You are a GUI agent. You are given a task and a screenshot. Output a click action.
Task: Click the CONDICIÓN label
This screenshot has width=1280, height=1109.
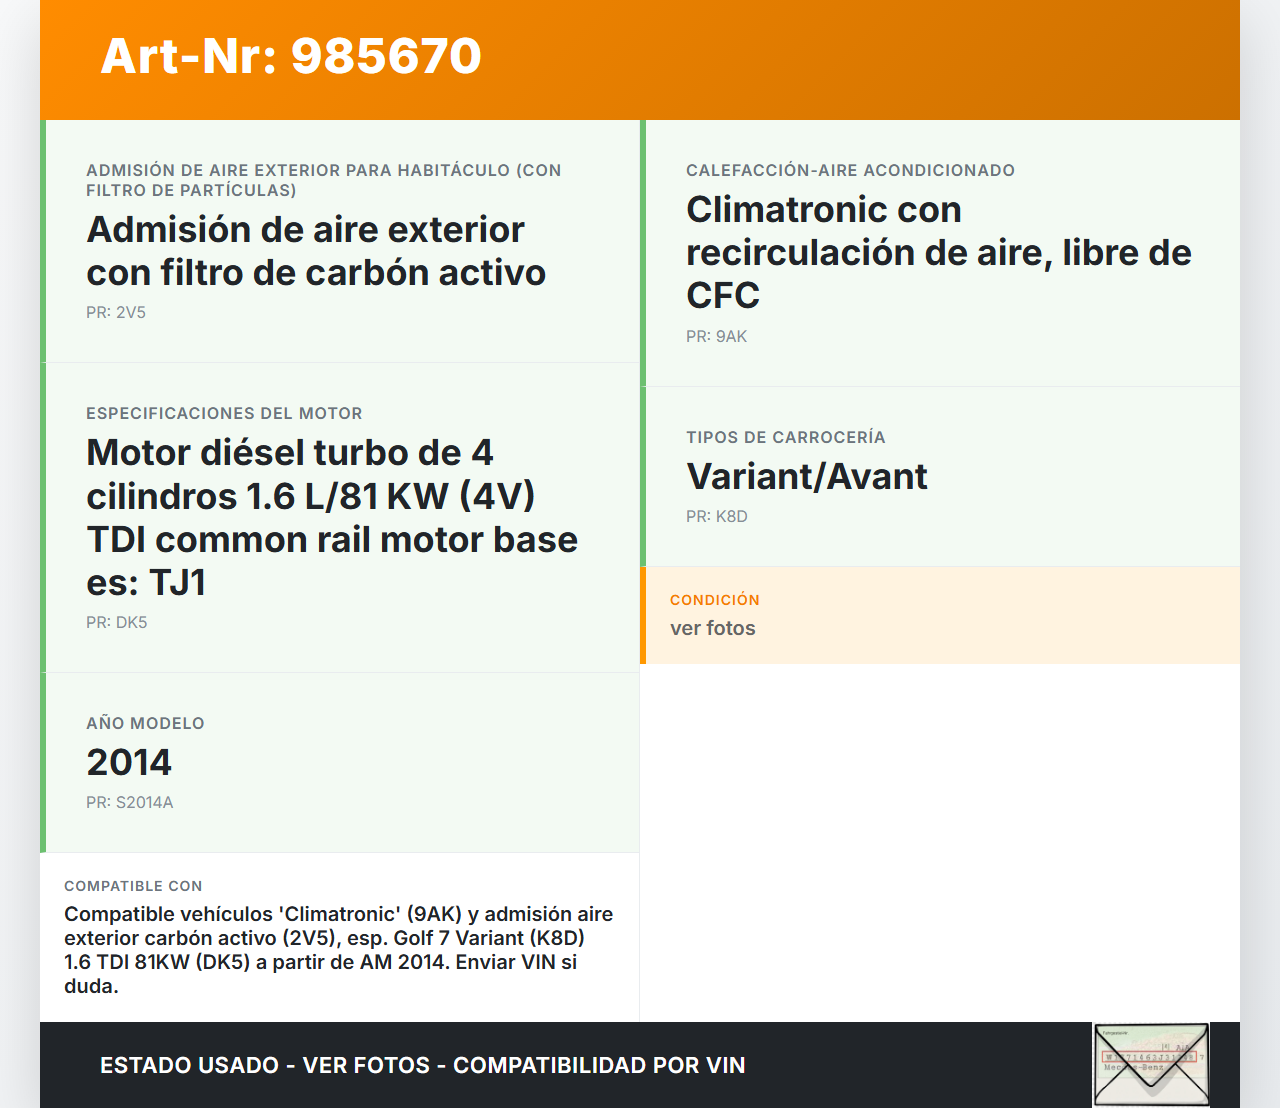714,600
